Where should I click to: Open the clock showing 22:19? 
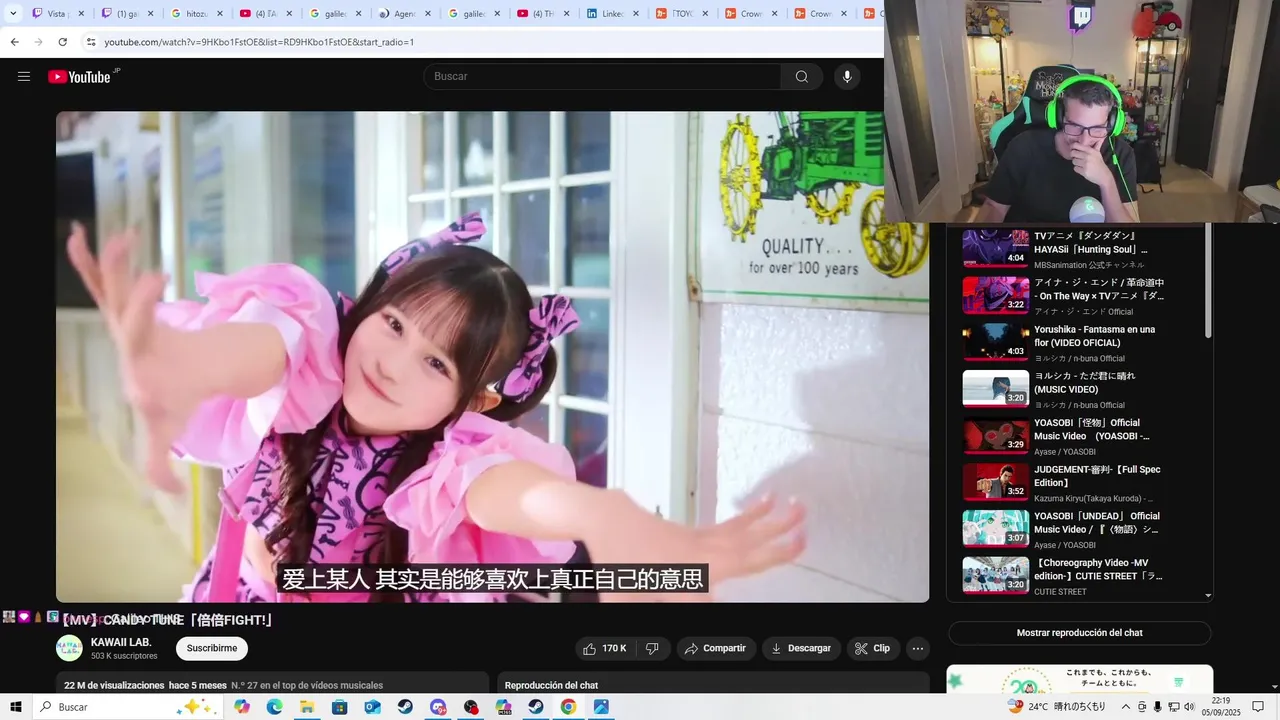(1221, 707)
